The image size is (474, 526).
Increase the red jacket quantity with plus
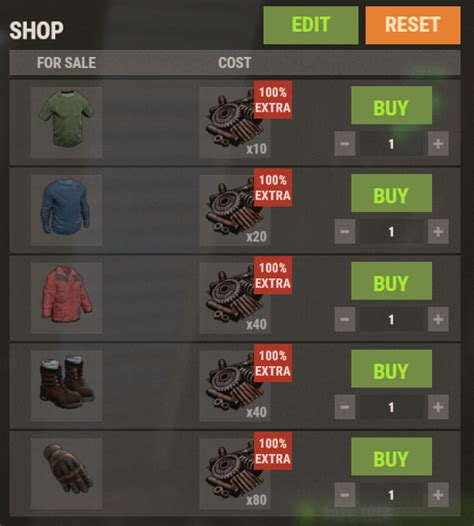coord(438,319)
